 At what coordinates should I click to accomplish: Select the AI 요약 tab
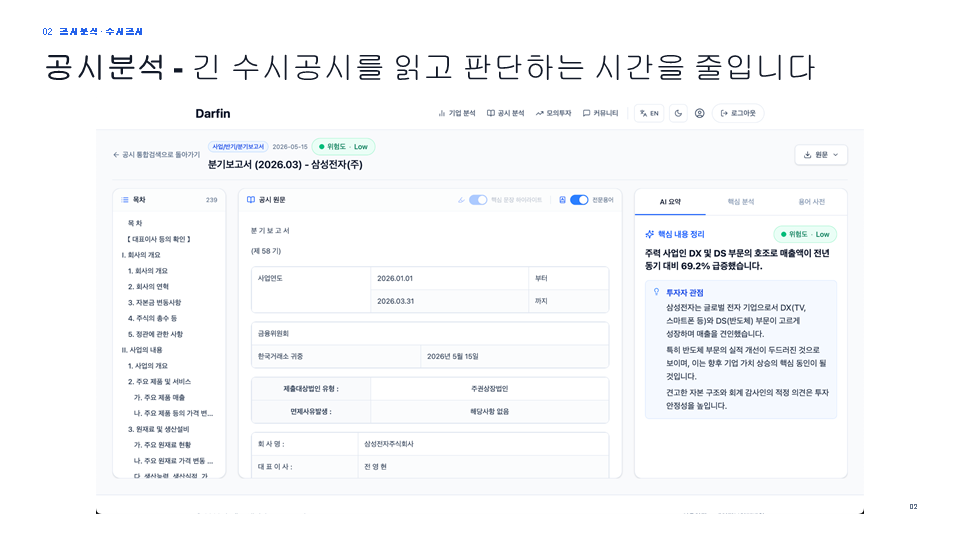point(670,201)
